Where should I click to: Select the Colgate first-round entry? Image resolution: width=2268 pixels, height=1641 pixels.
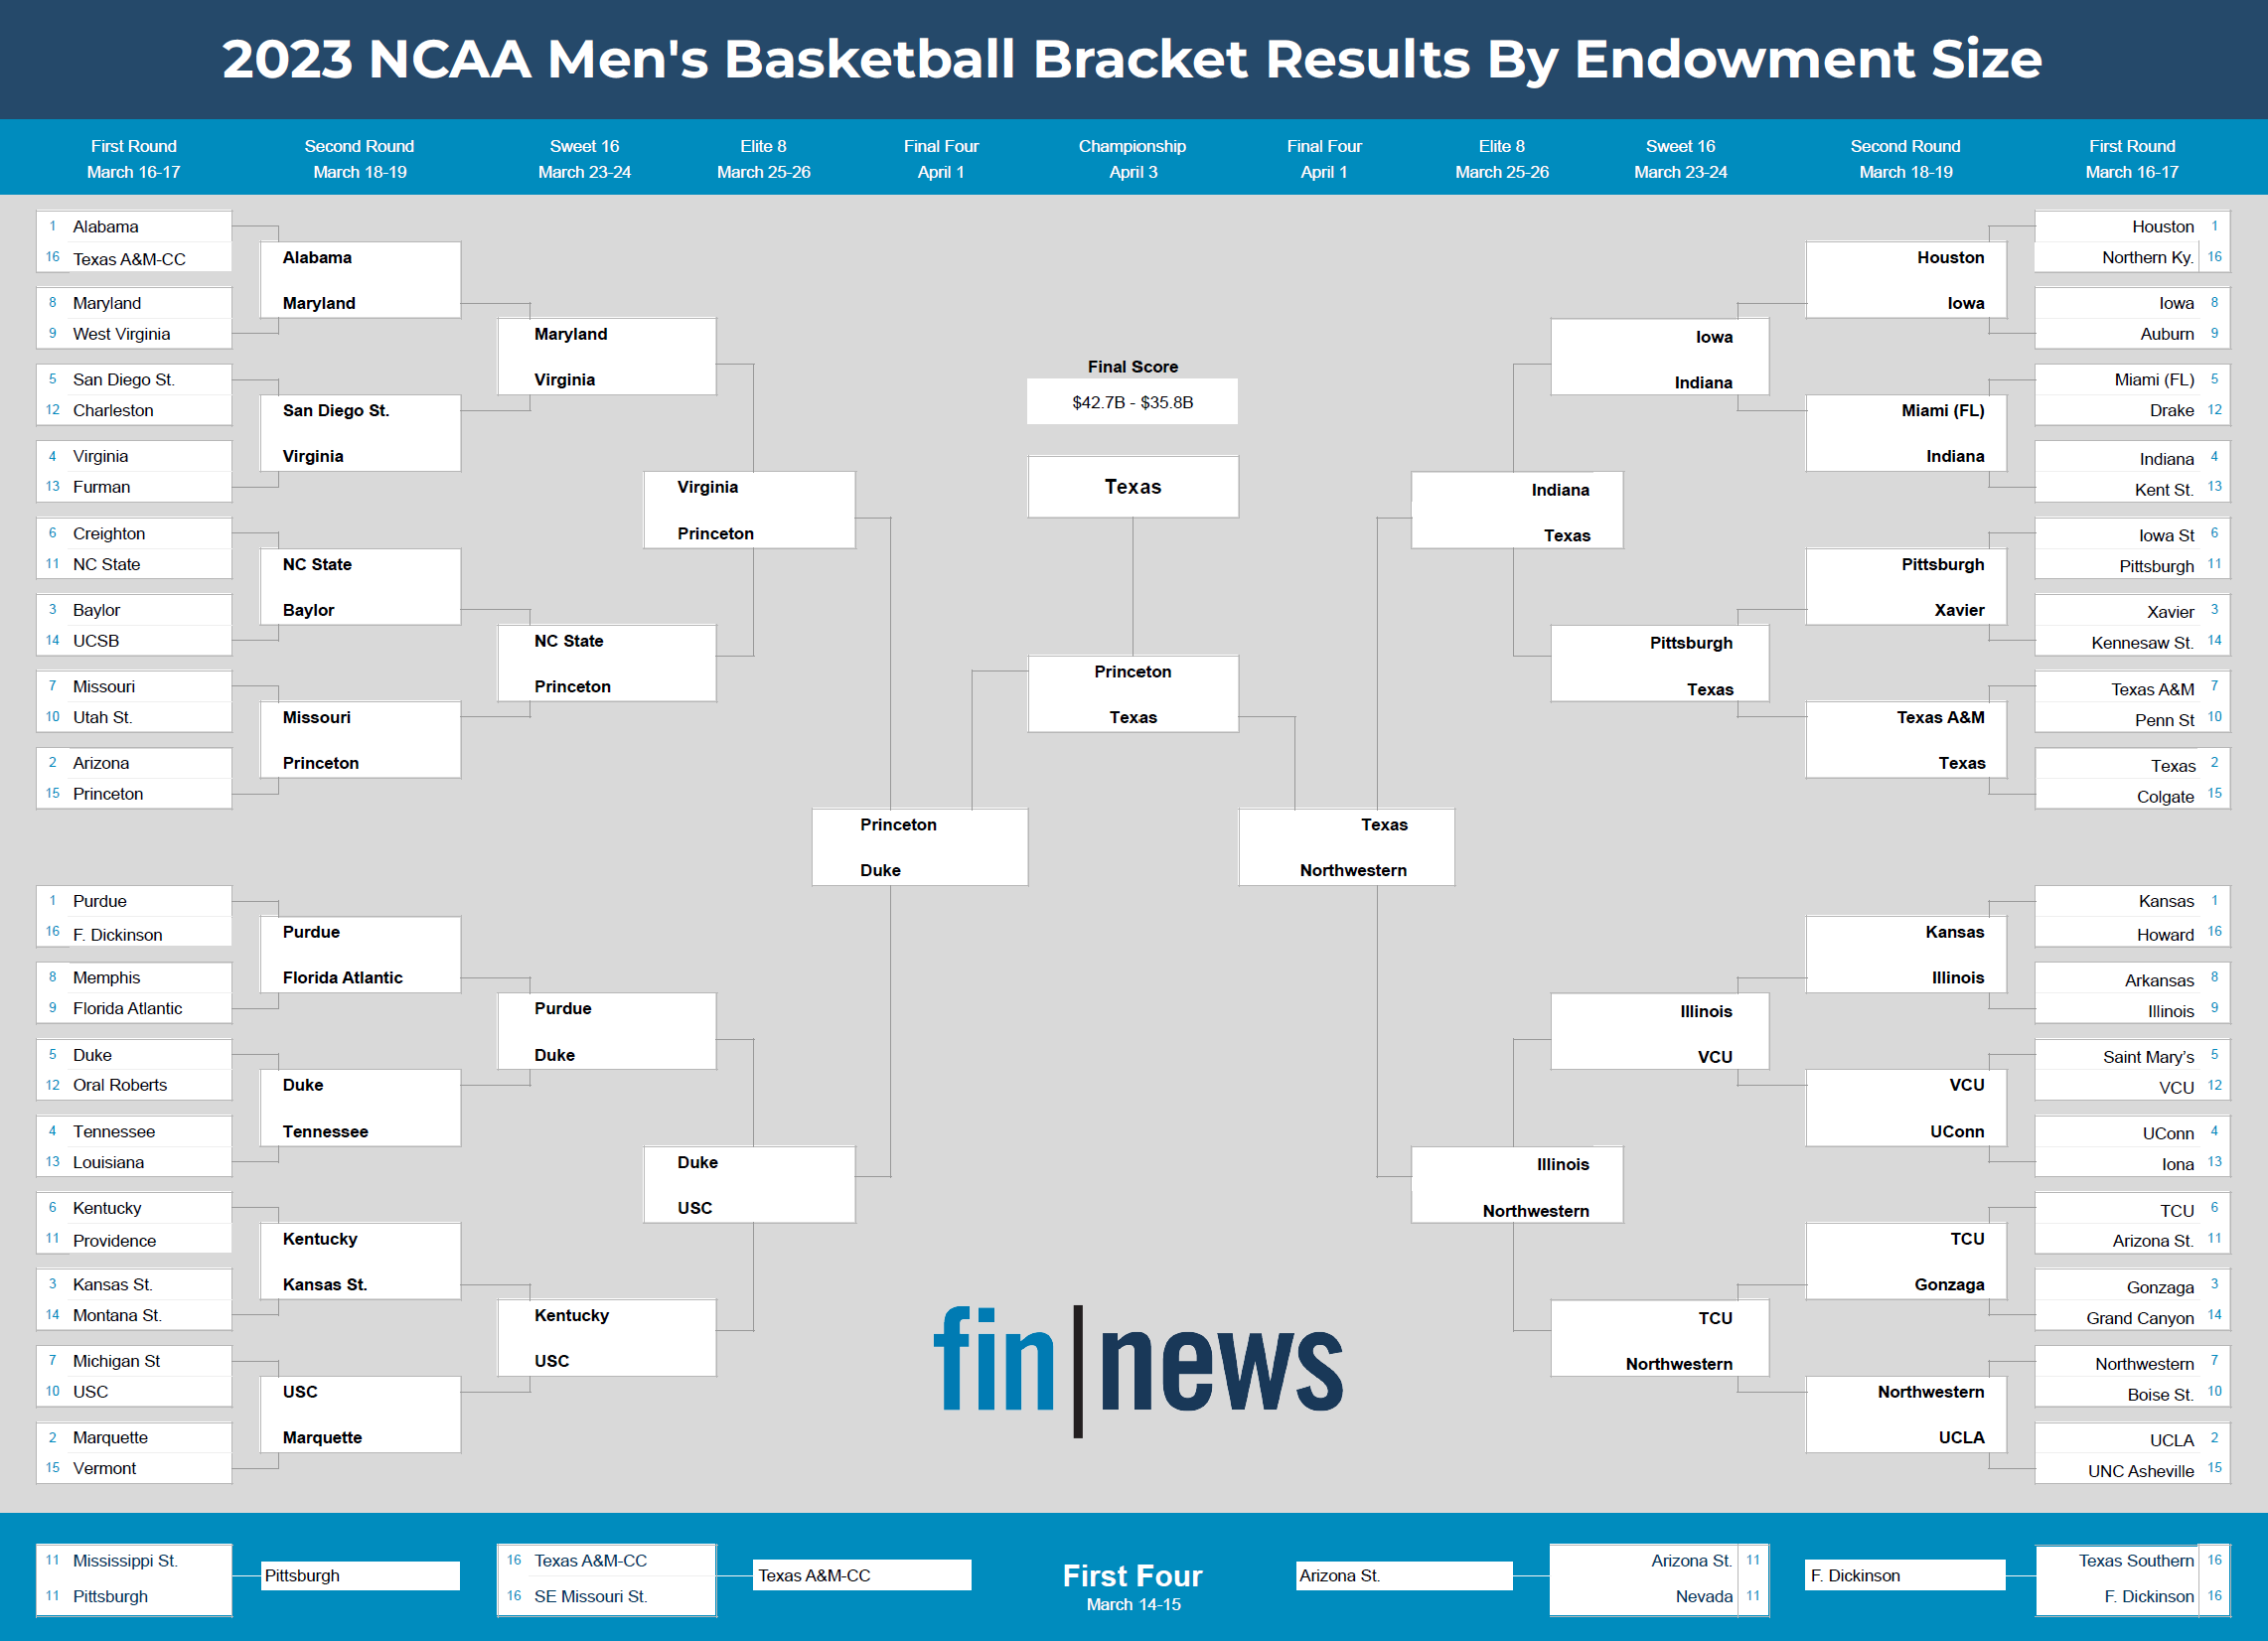[2164, 797]
